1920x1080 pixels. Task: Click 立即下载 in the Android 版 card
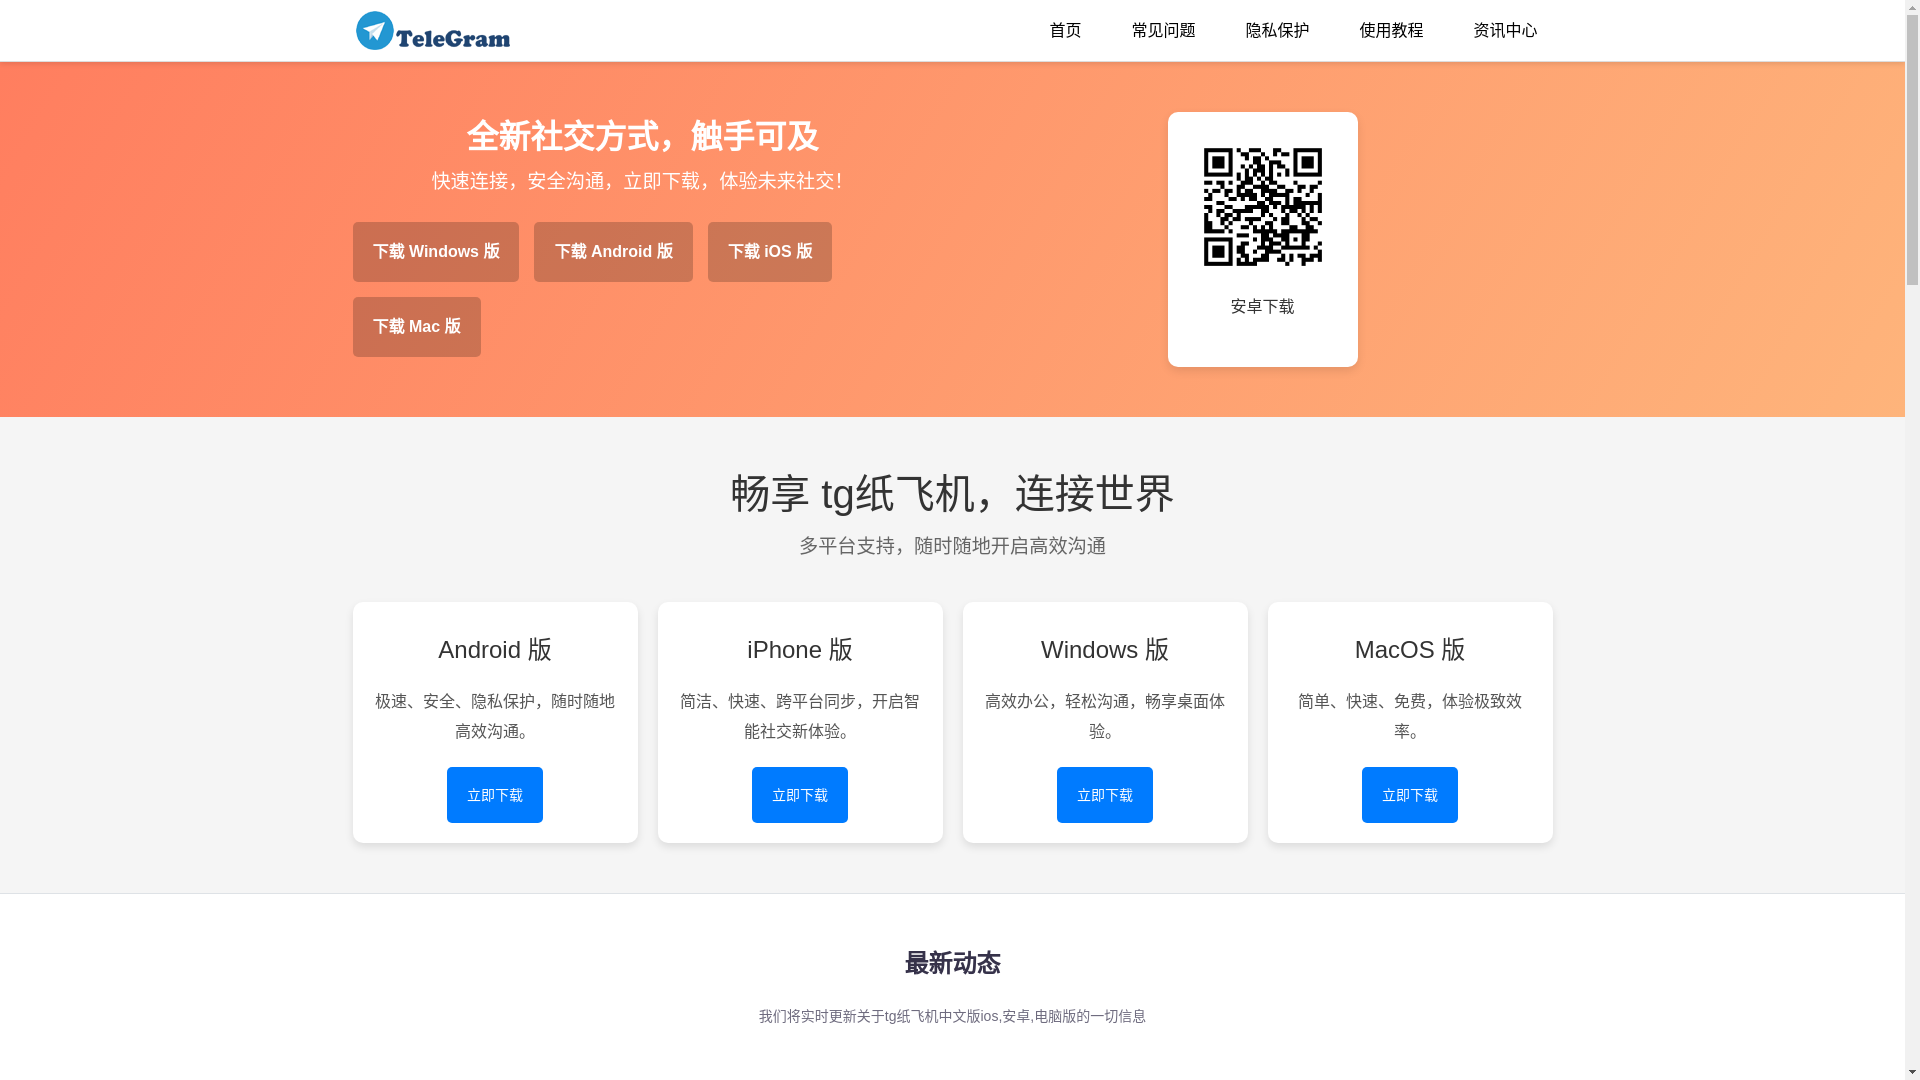[x=495, y=795]
